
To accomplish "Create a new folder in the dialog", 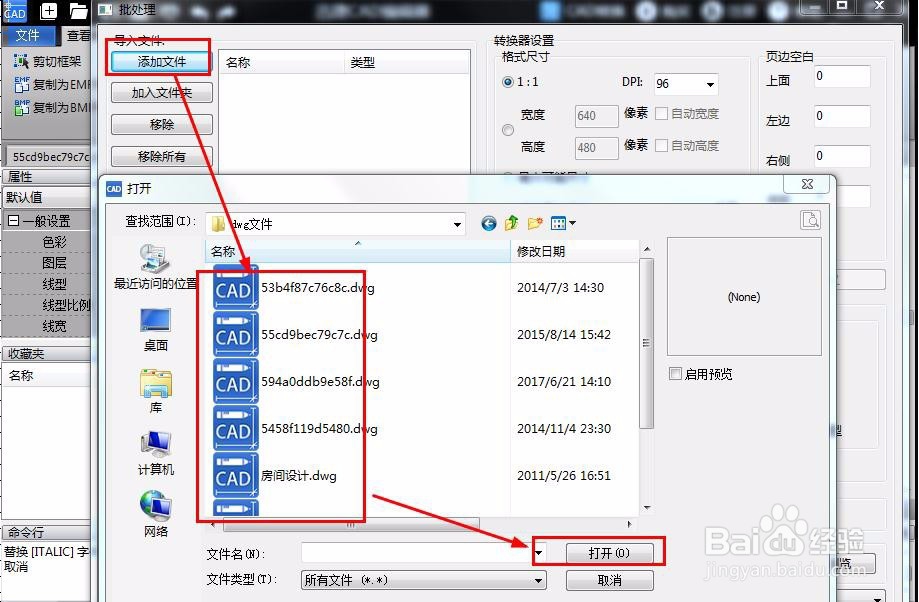I will 534,221.
